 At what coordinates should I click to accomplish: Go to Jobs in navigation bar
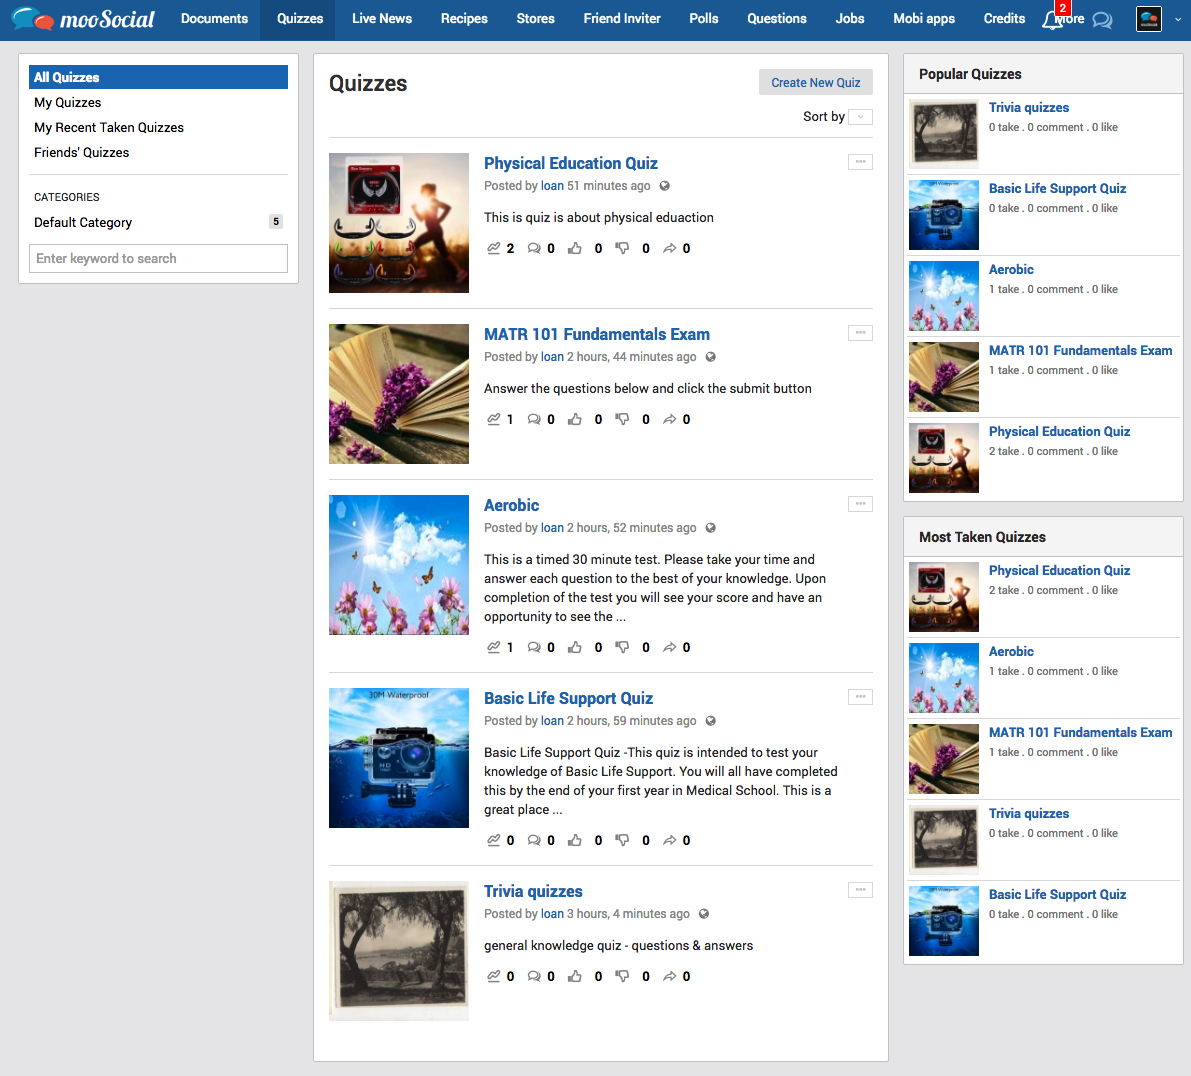pyautogui.click(x=849, y=19)
